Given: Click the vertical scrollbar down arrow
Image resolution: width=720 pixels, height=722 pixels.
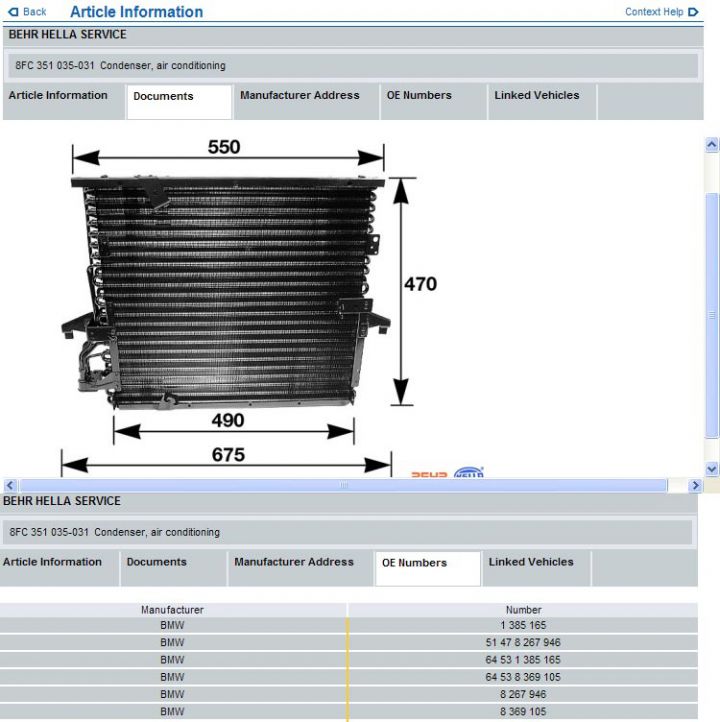Looking at the screenshot, I should (x=712, y=469).
